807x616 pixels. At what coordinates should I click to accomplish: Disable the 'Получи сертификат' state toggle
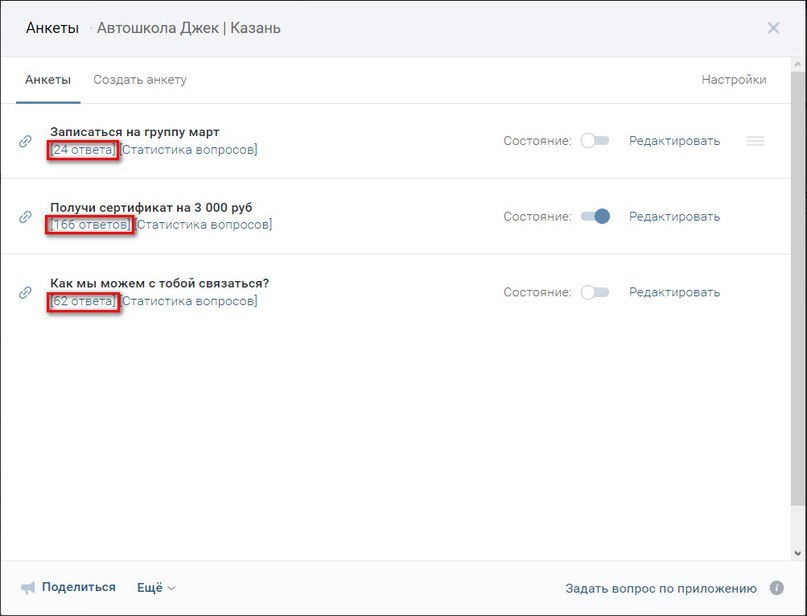(595, 216)
